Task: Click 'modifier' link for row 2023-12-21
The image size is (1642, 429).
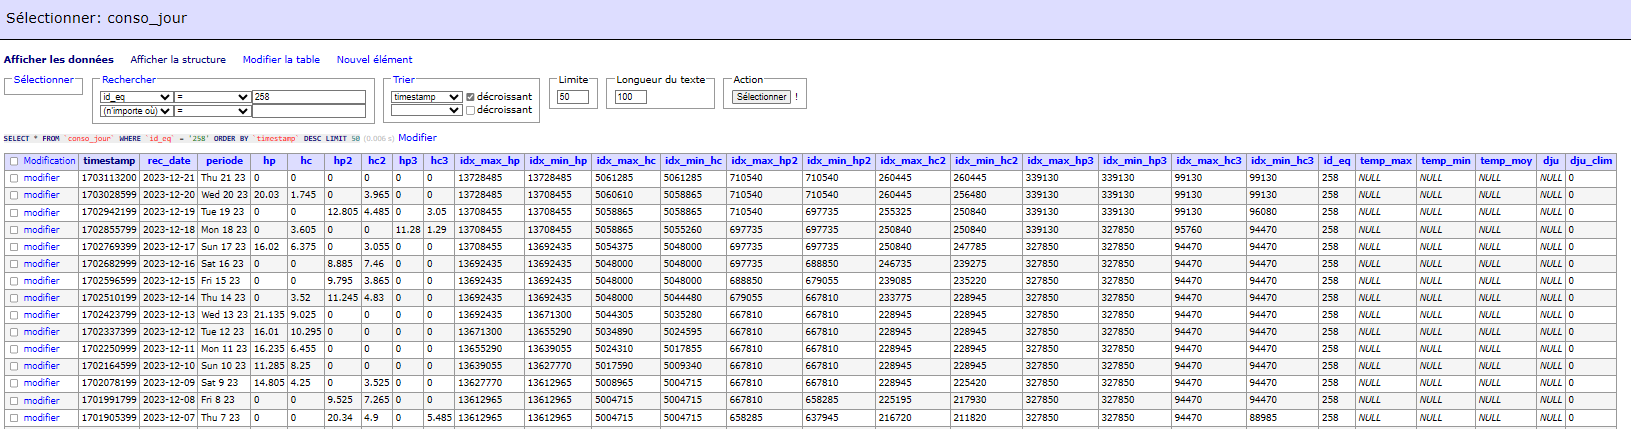Action: click(42, 178)
